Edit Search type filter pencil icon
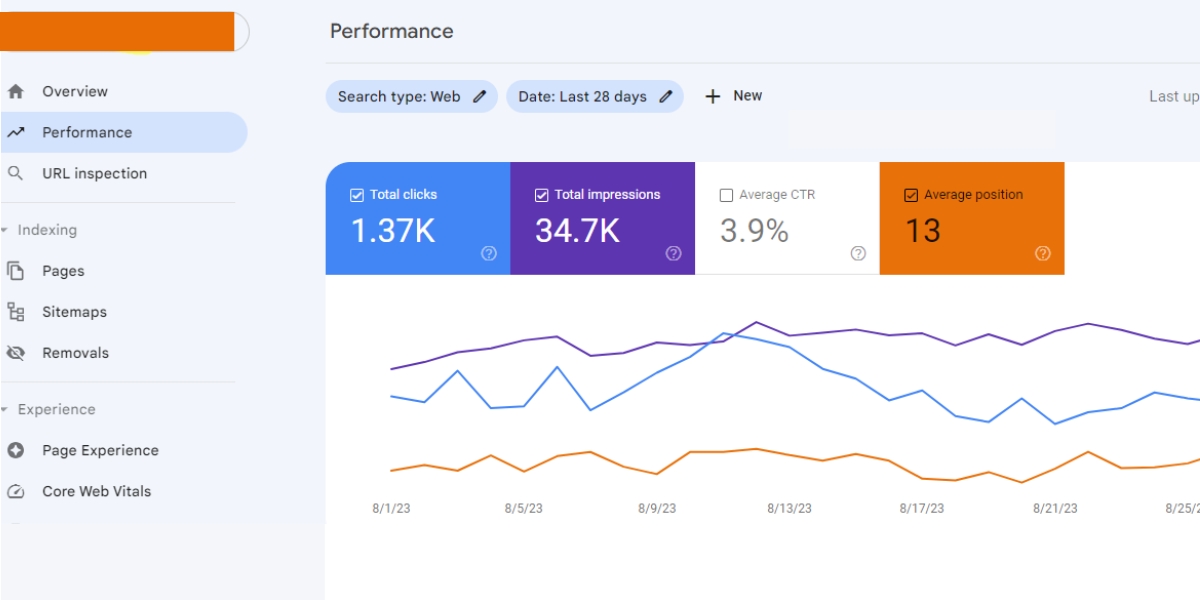1200x600 pixels. (480, 97)
